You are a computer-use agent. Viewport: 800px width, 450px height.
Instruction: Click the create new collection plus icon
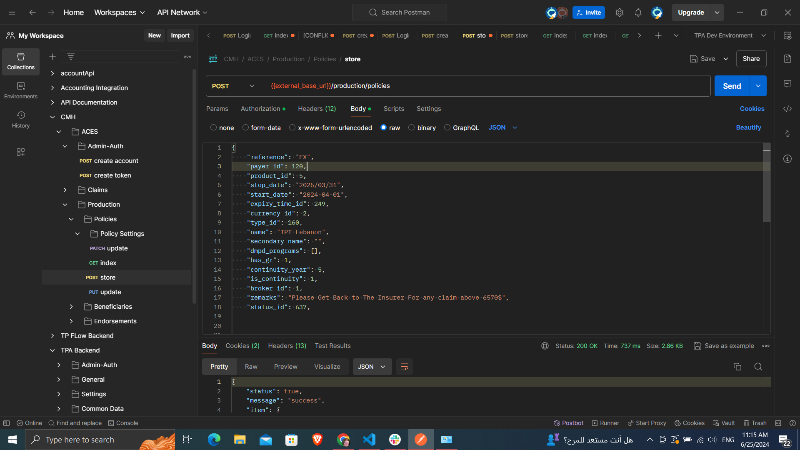pyautogui.click(x=54, y=57)
